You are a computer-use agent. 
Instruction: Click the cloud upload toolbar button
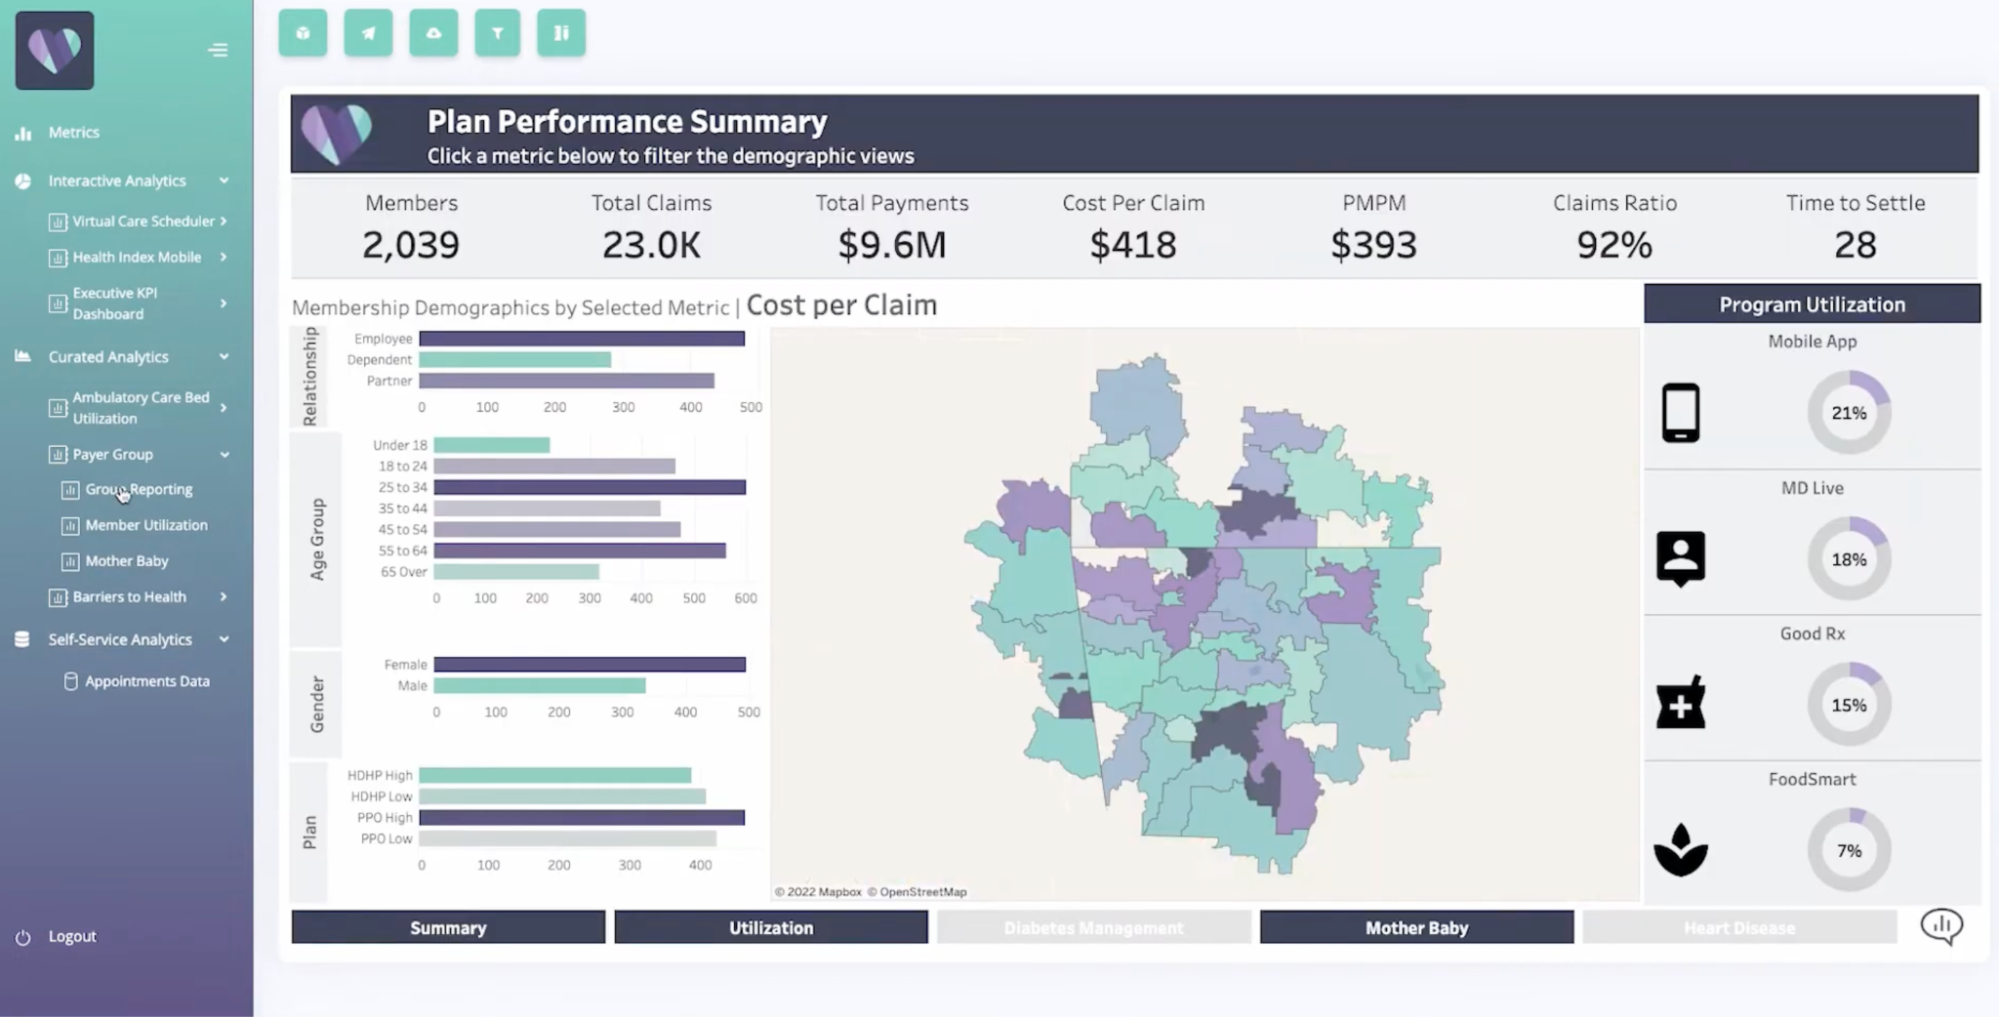tap(433, 33)
